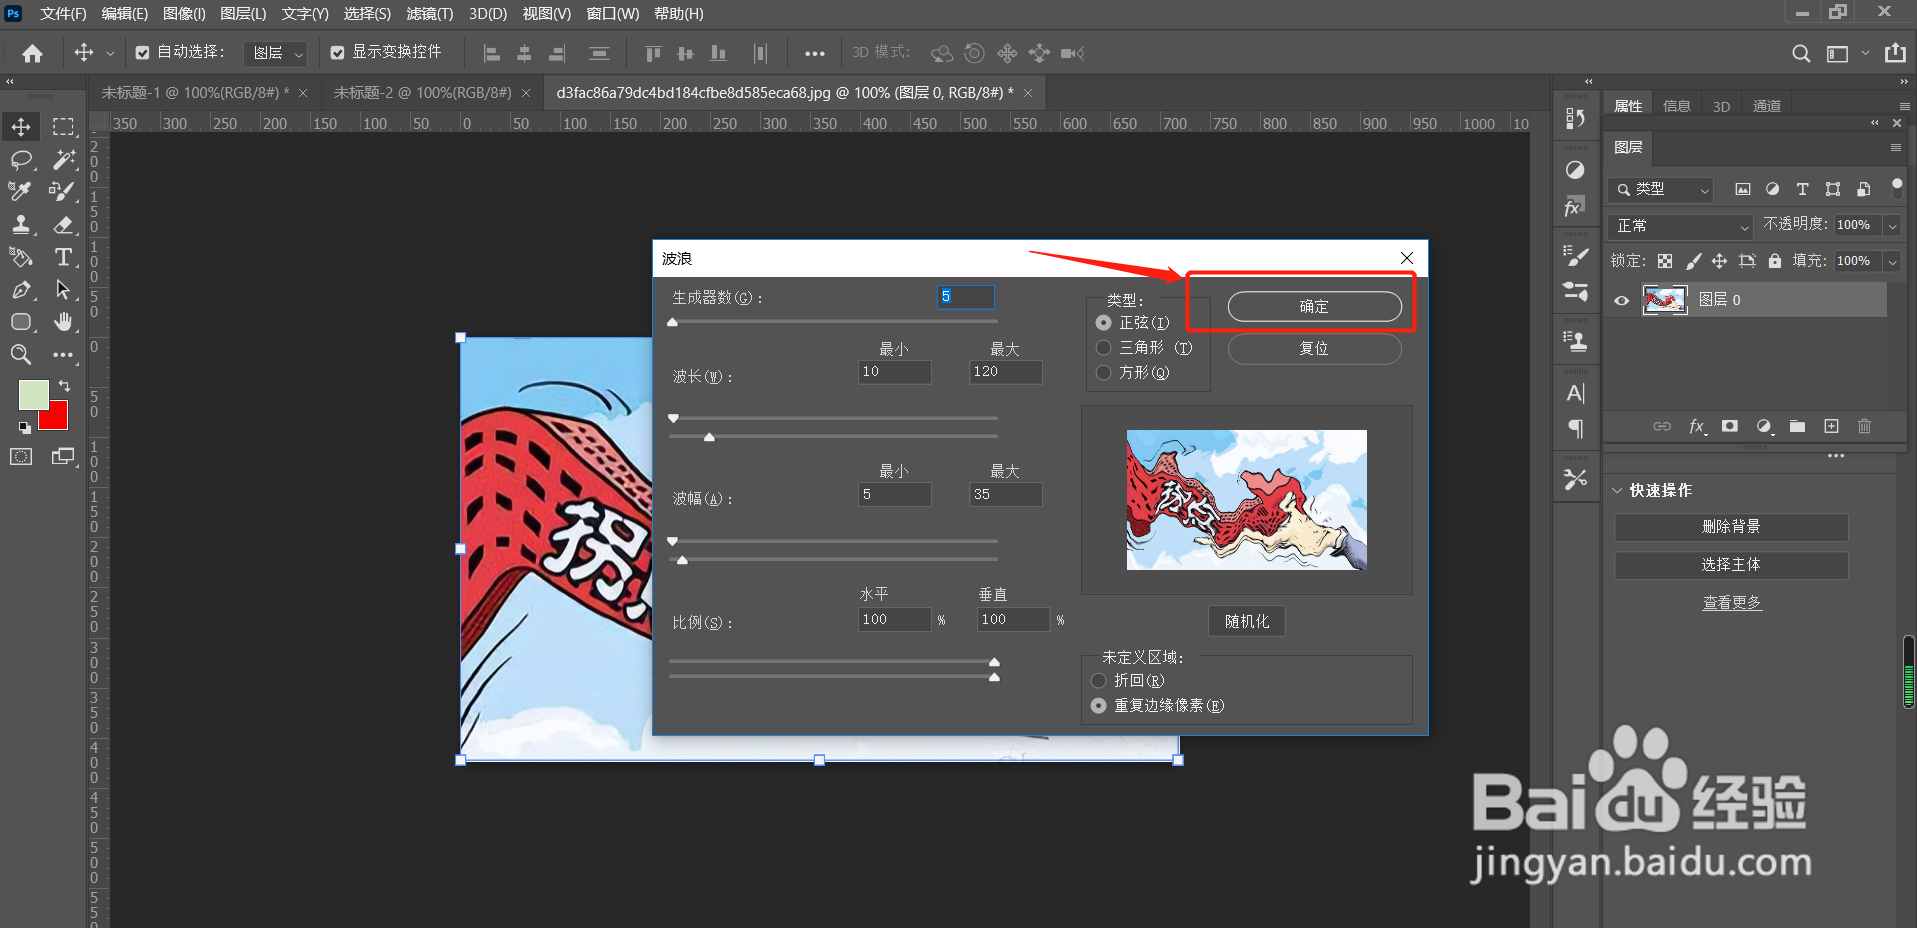The image size is (1917, 928).
Task: Collapse the 快速操作 section
Action: (1617, 491)
